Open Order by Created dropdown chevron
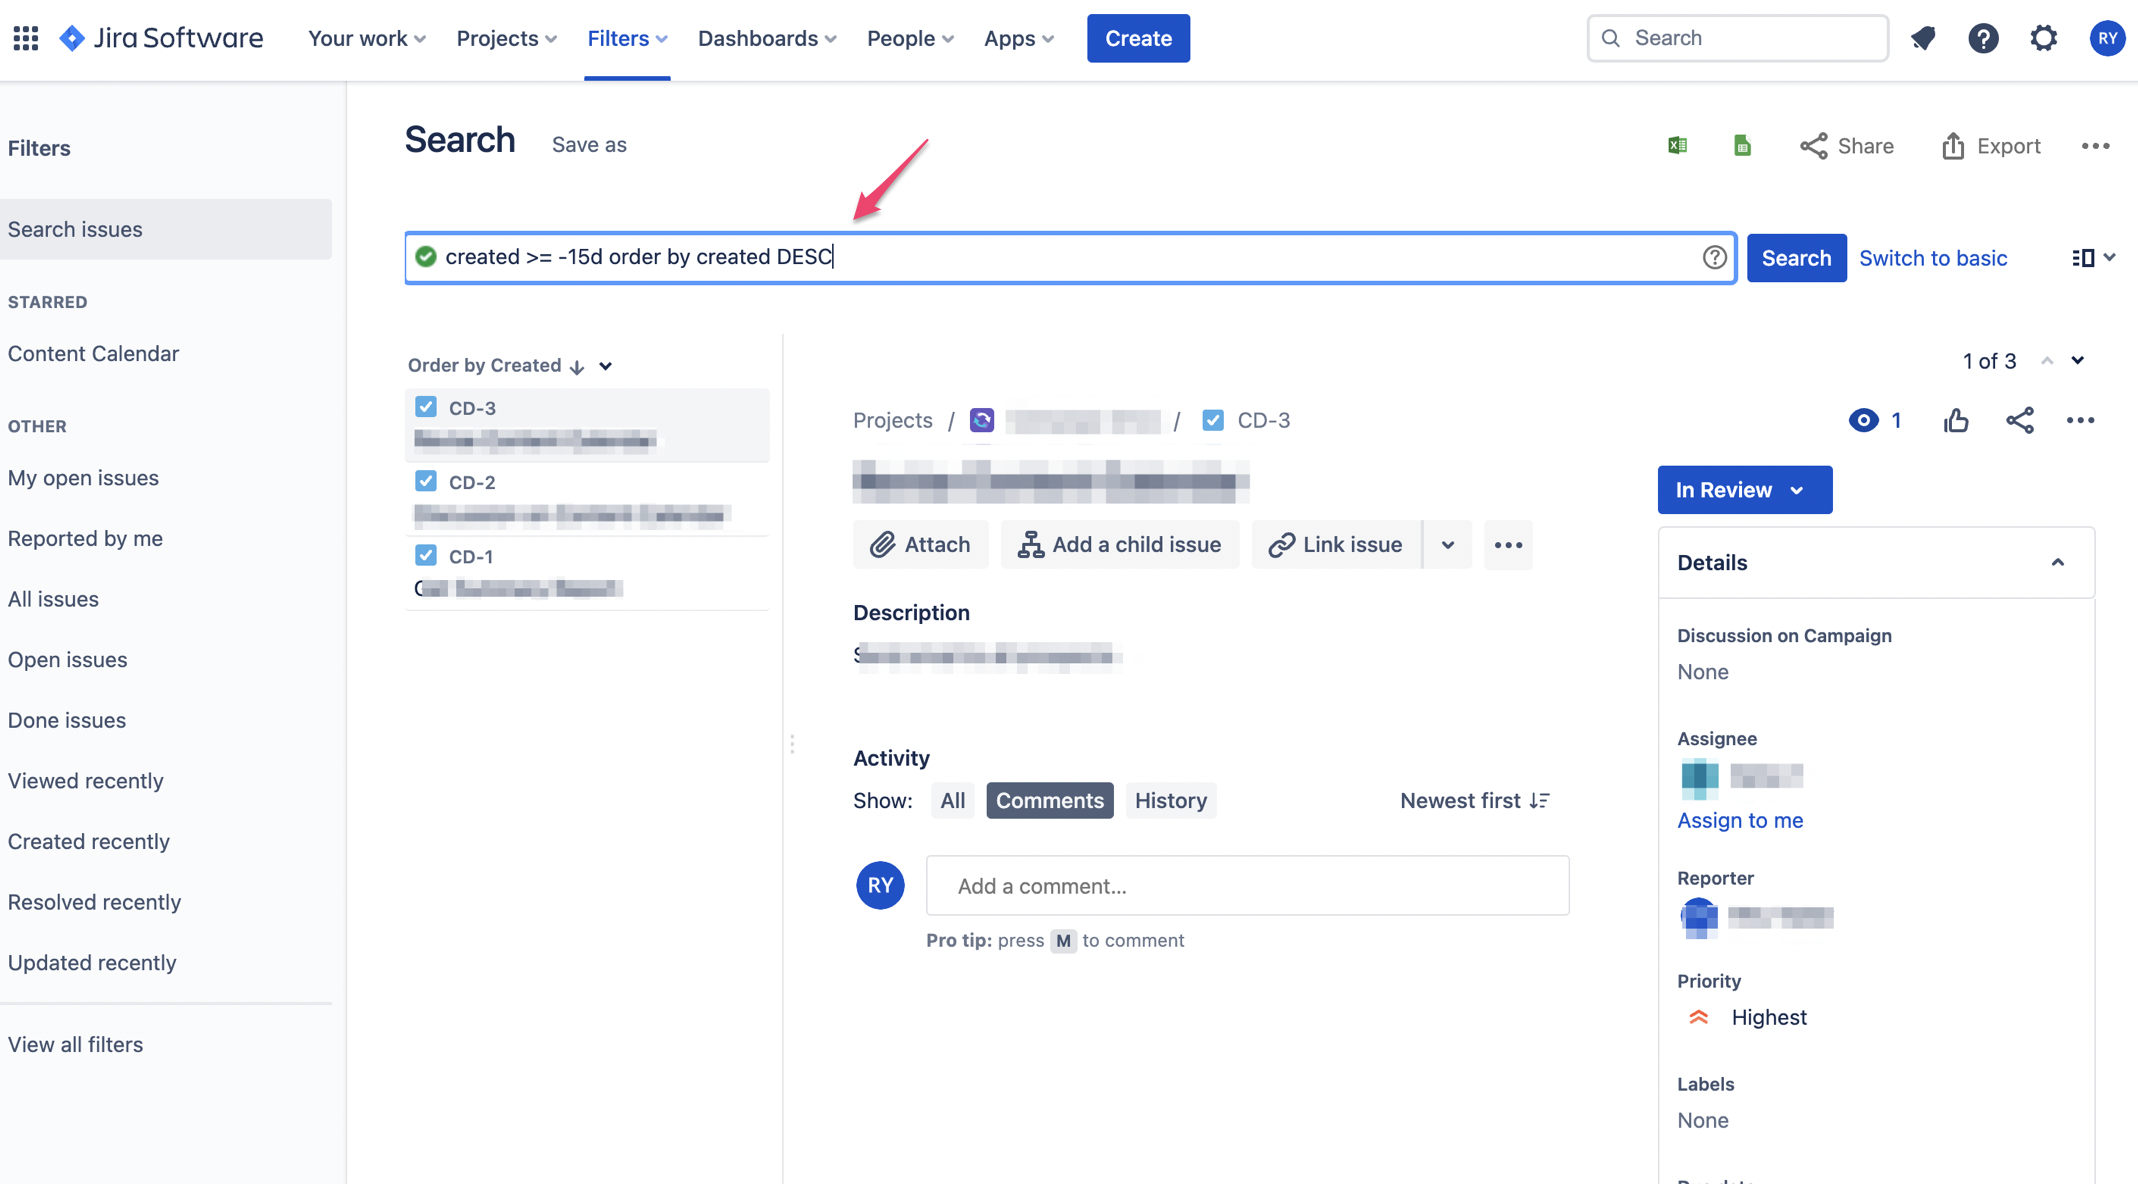Screen dimensions: 2138x1196 [x=605, y=366]
